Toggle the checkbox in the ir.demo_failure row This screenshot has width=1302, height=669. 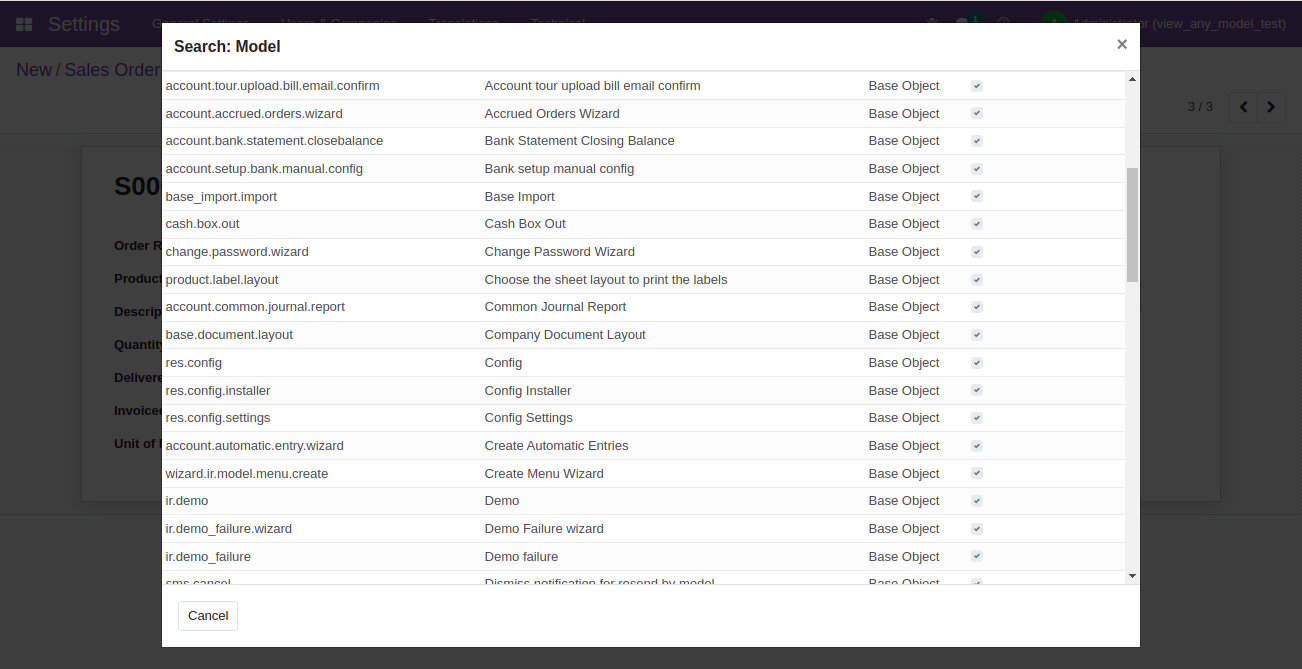pyautogui.click(x=977, y=556)
